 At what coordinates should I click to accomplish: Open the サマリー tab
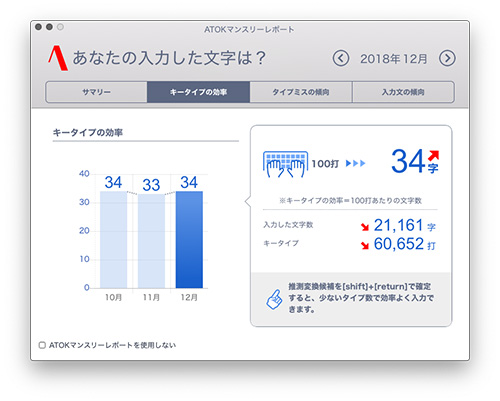(x=96, y=92)
